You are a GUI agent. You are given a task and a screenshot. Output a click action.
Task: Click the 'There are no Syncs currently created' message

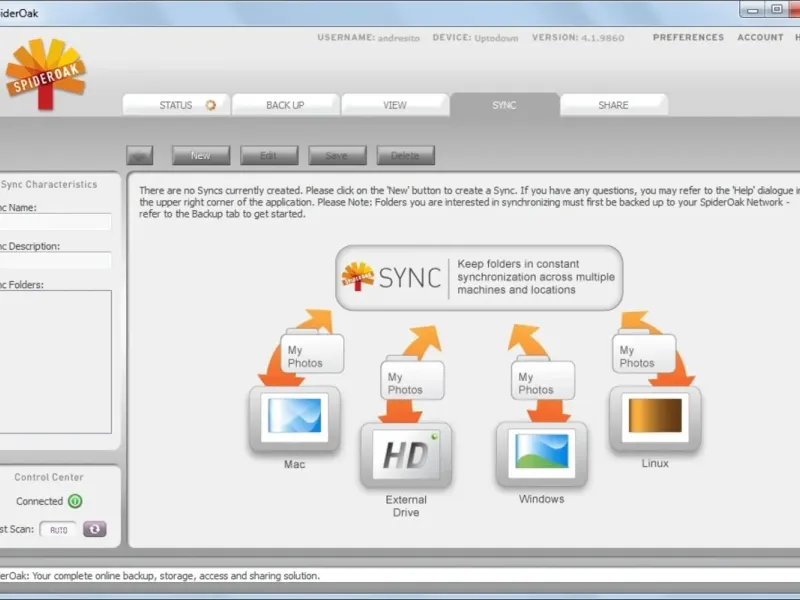click(467, 202)
